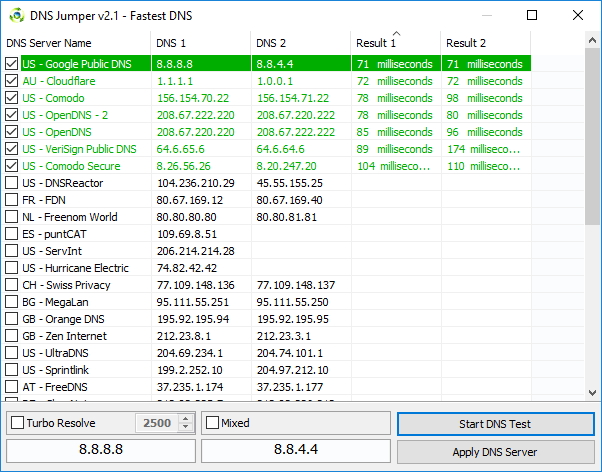
Task: Click the Apply DNS Server button
Action: (496, 452)
